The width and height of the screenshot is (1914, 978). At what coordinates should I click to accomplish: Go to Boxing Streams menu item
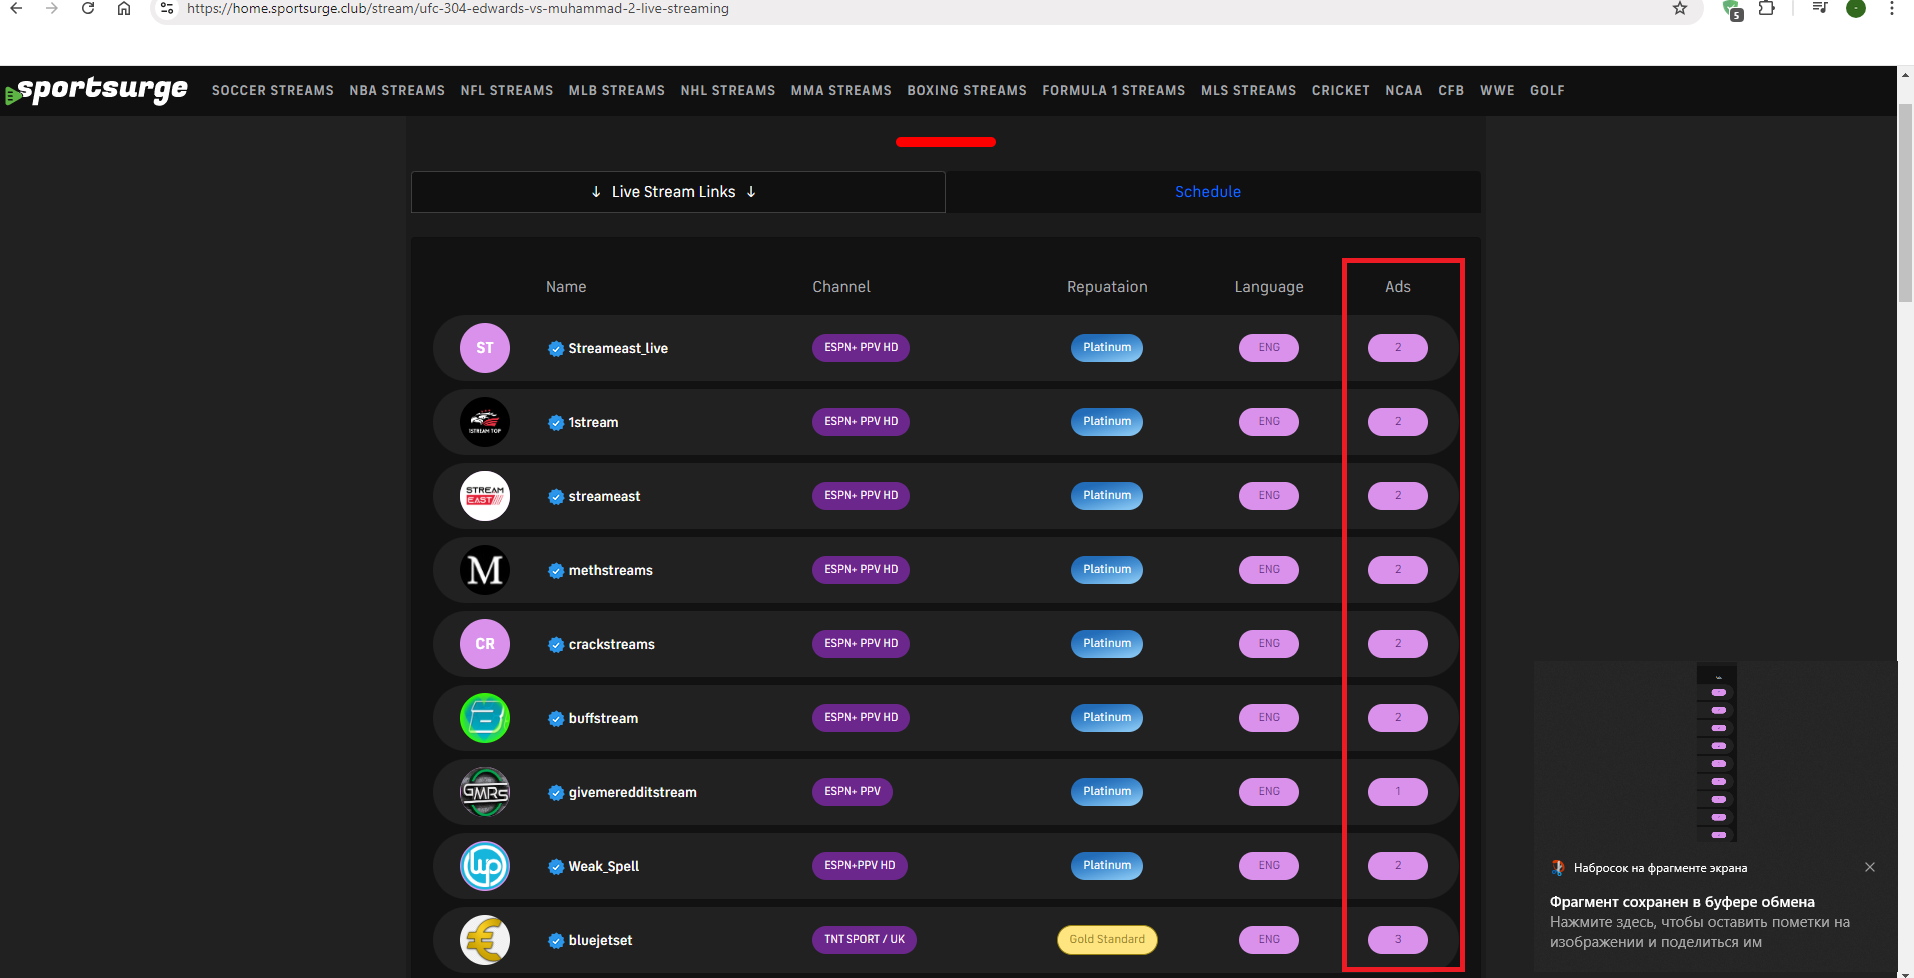966,91
